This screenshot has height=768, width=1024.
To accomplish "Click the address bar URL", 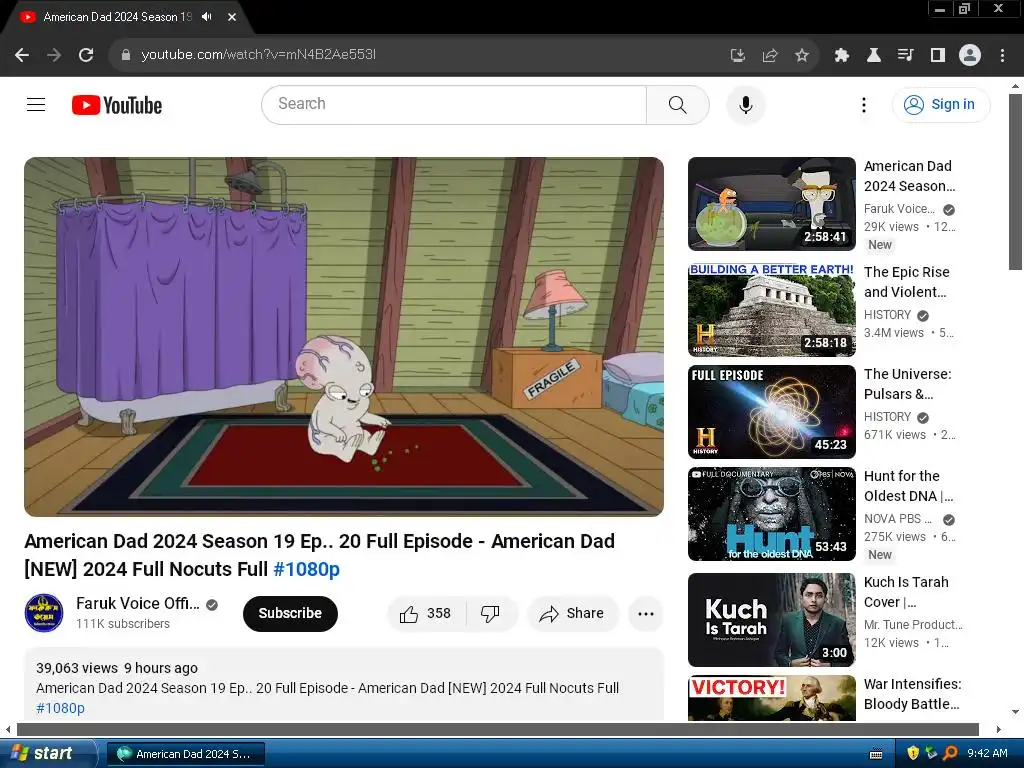I will tap(259, 55).
